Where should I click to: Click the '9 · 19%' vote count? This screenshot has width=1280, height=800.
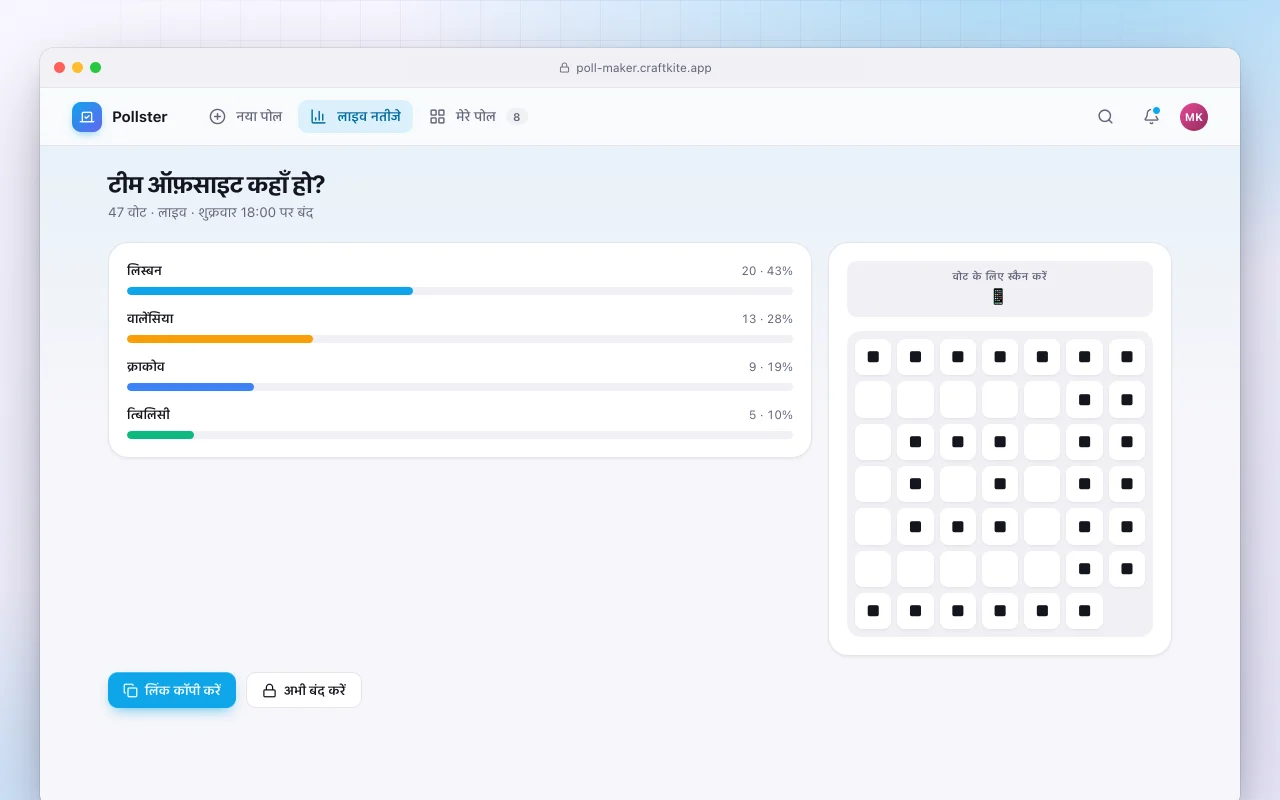point(771,367)
